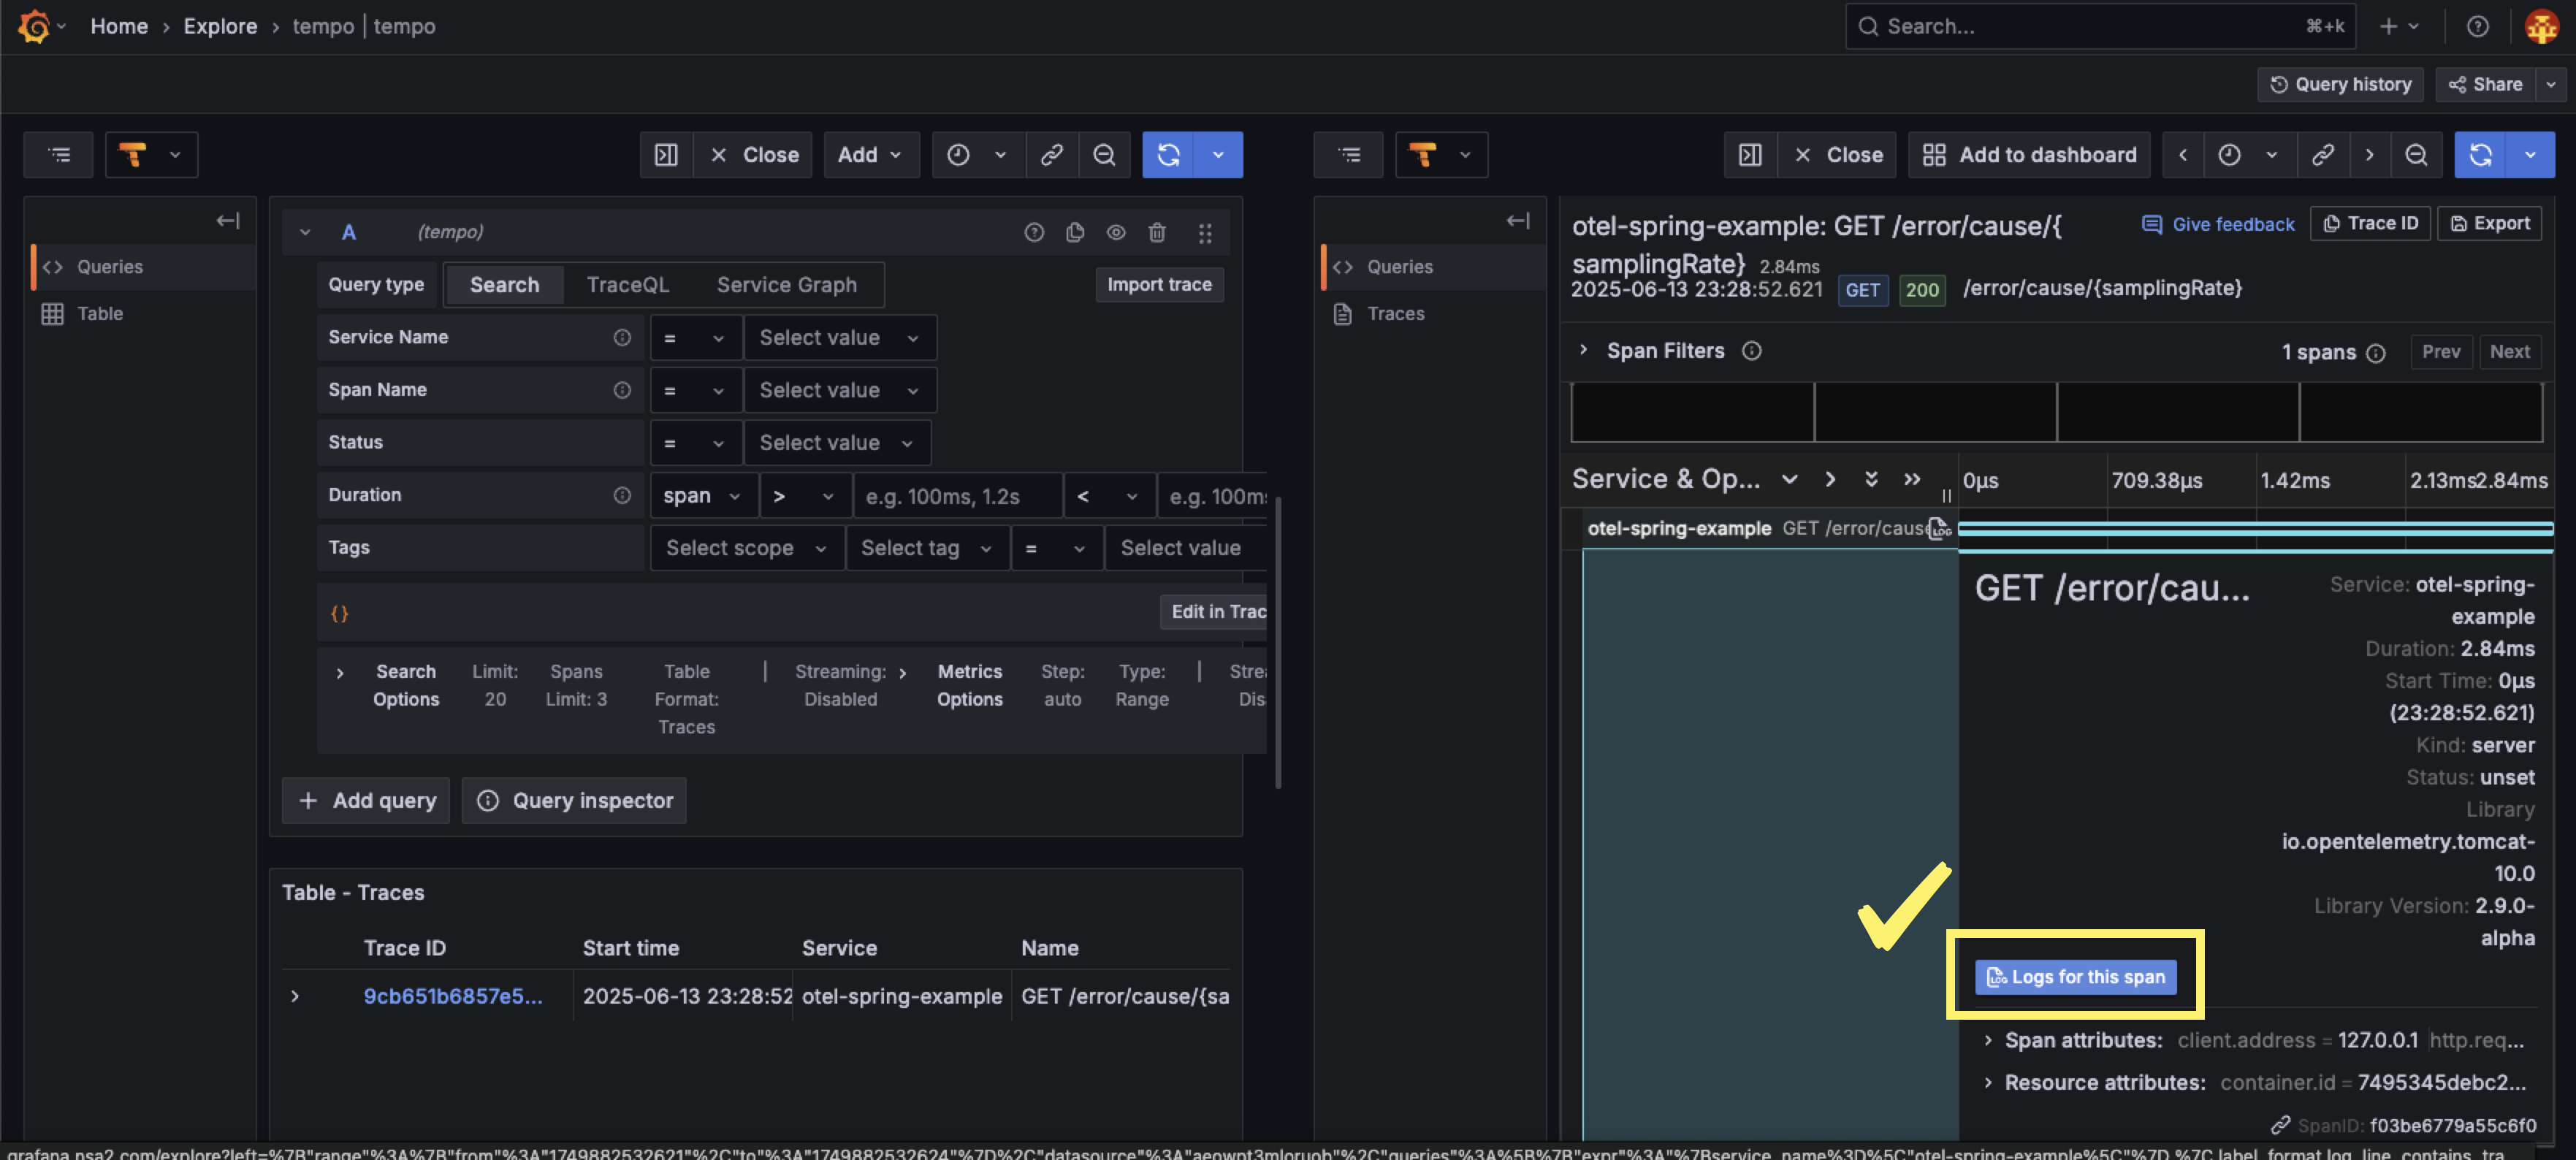Open the Share dropdown arrow

tap(2551, 84)
